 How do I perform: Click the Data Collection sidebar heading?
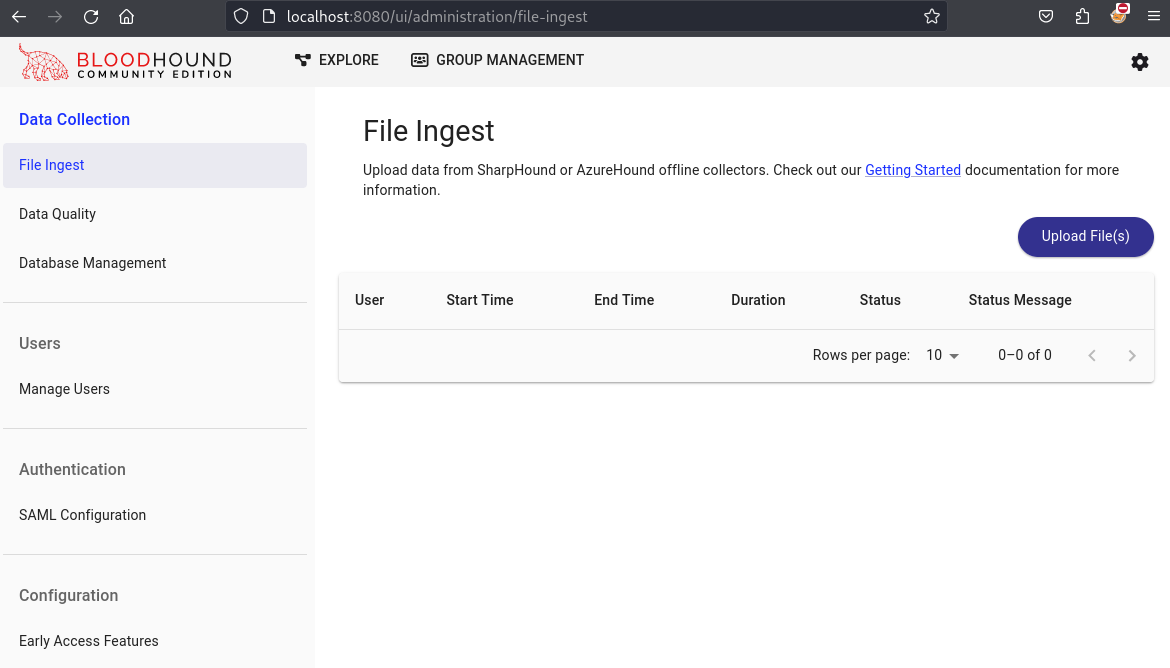point(75,119)
